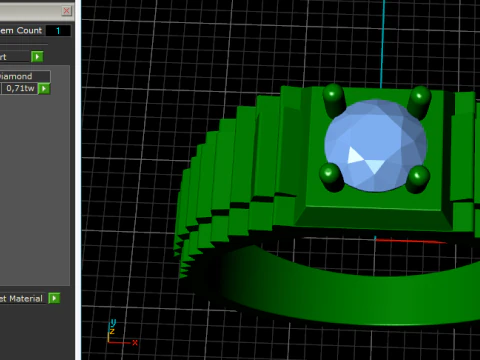Click the Set Material label
The image size is (480, 360).
pyautogui.click(x=21, y=298)
